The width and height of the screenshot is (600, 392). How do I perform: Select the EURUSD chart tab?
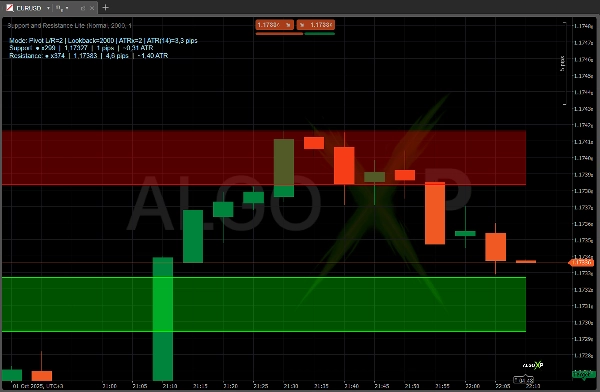(49, 8)
